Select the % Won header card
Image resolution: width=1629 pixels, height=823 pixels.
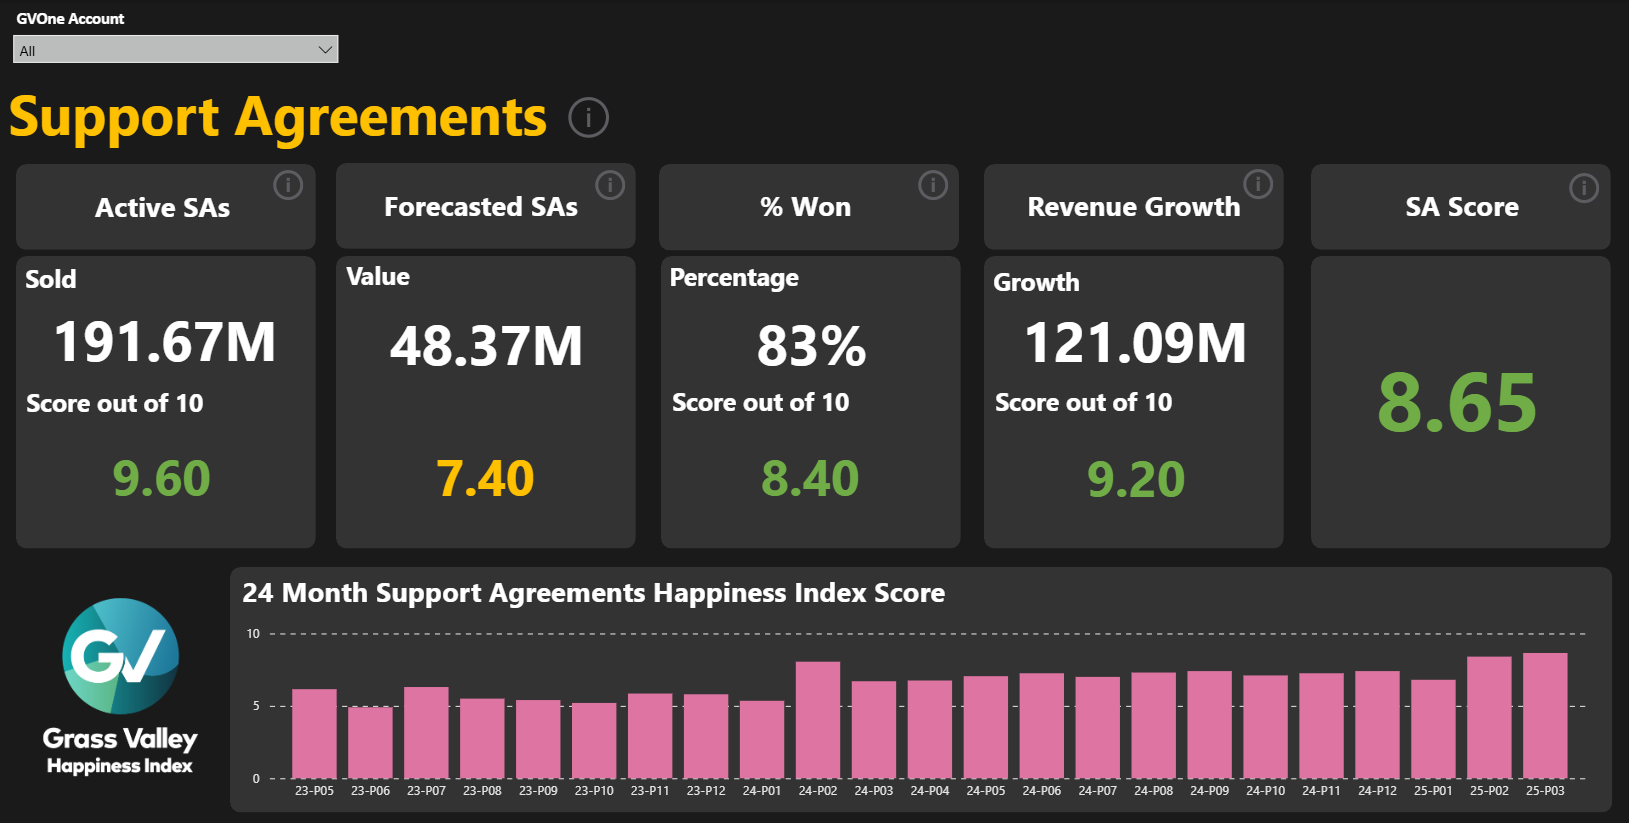[809, 207]
